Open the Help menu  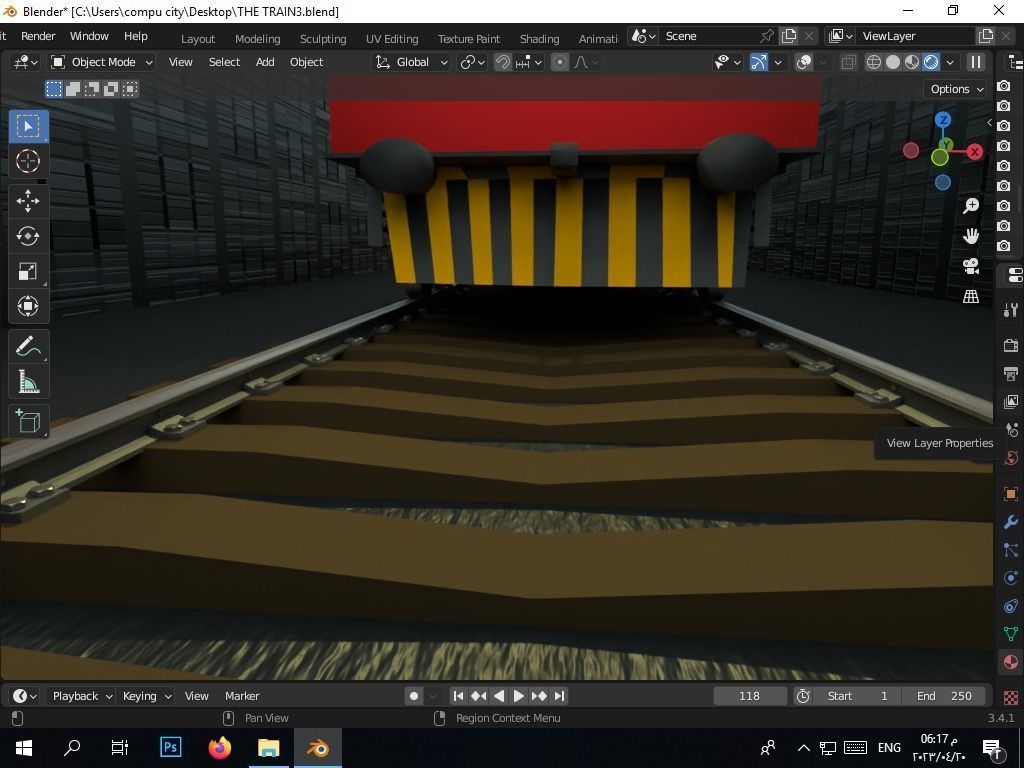pos(136,36)
